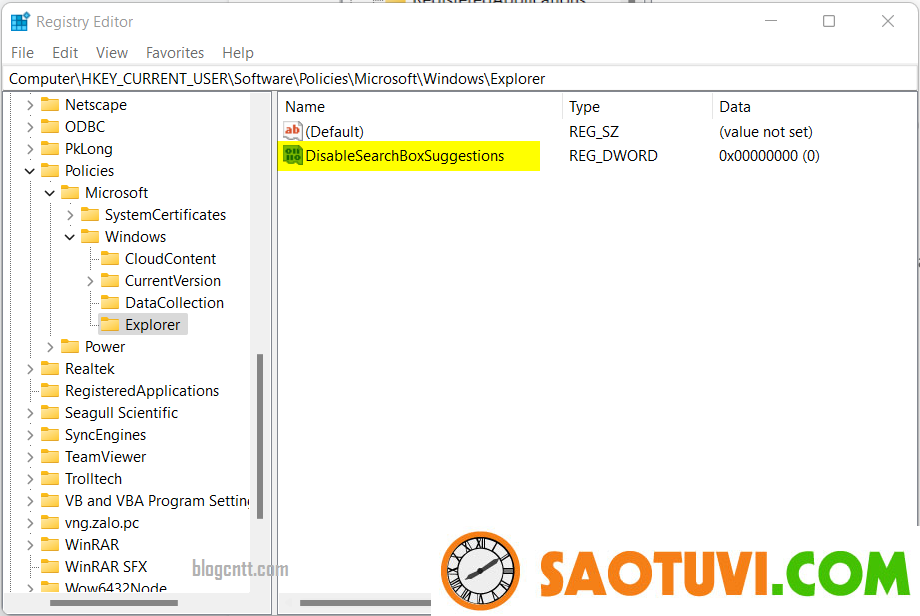The height and width of the screenshot is (616, 920).
Task: Select the ODBC folder icon
Action: 50,127
